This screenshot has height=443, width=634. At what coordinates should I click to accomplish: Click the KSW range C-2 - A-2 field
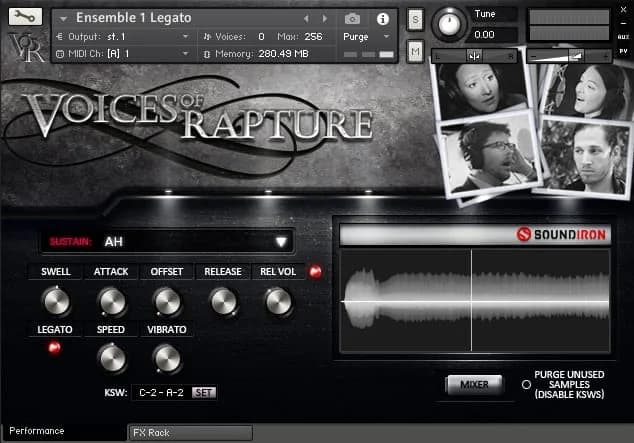coord(161,392)
